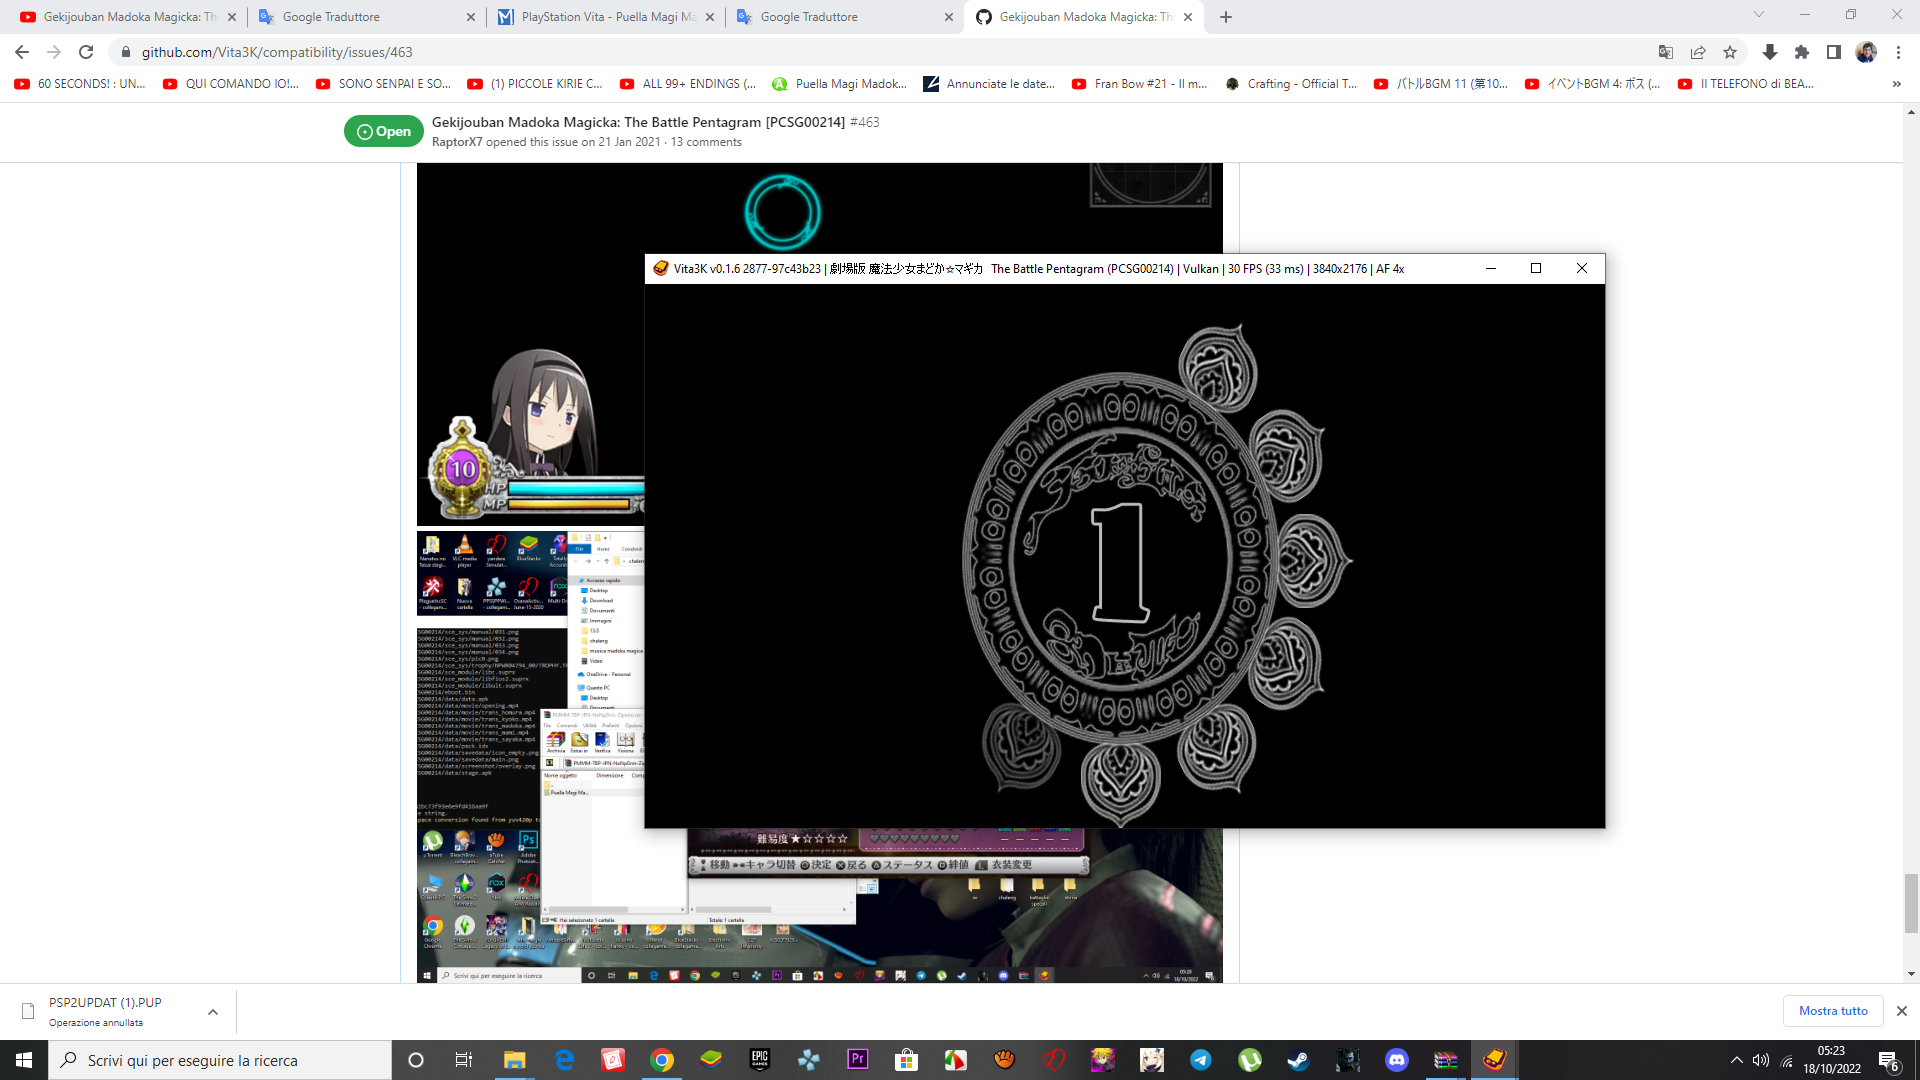
Task: Open RaptorX7's profile link
Action: 459,142
